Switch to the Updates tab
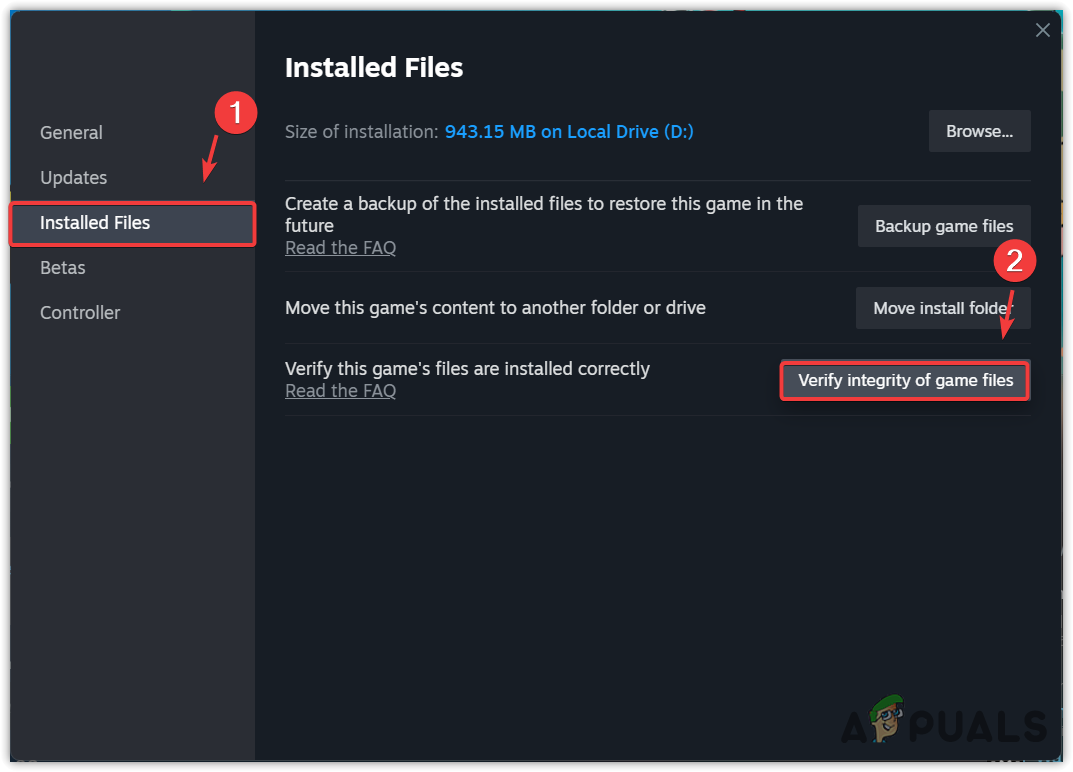The height and width of the screenshot is (772, 1073). coord(73,178)
